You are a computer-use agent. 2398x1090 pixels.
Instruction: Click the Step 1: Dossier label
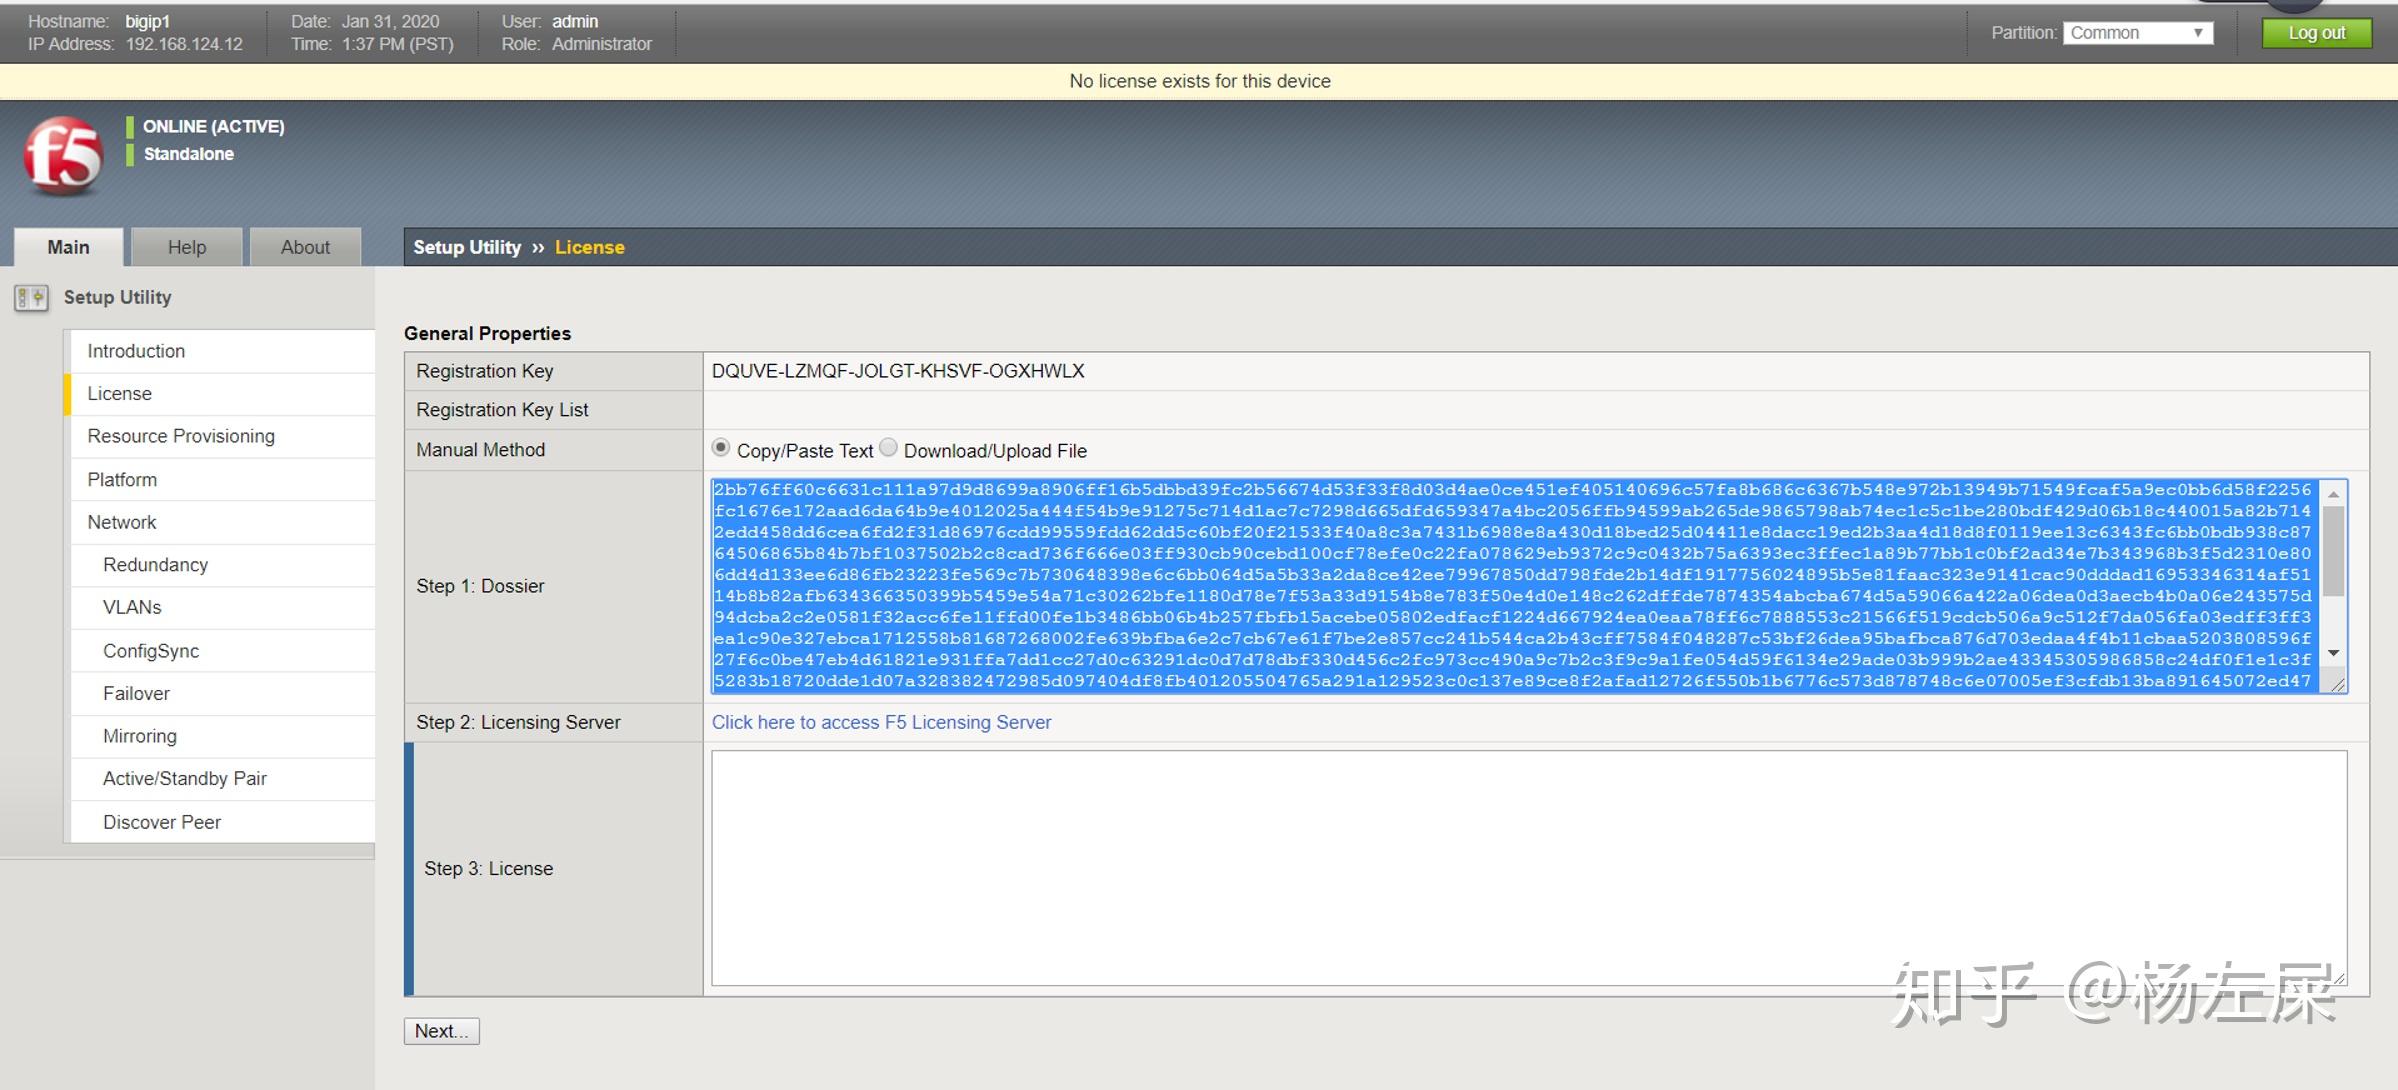[480, 586]
